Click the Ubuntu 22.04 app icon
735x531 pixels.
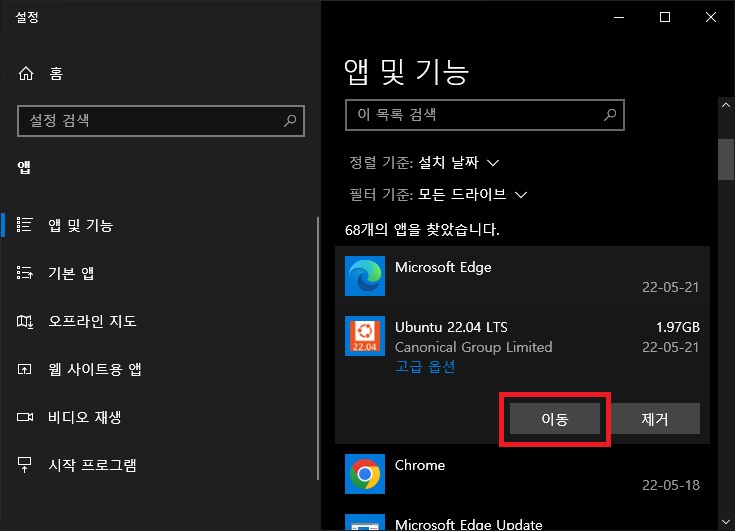point(365,336)
